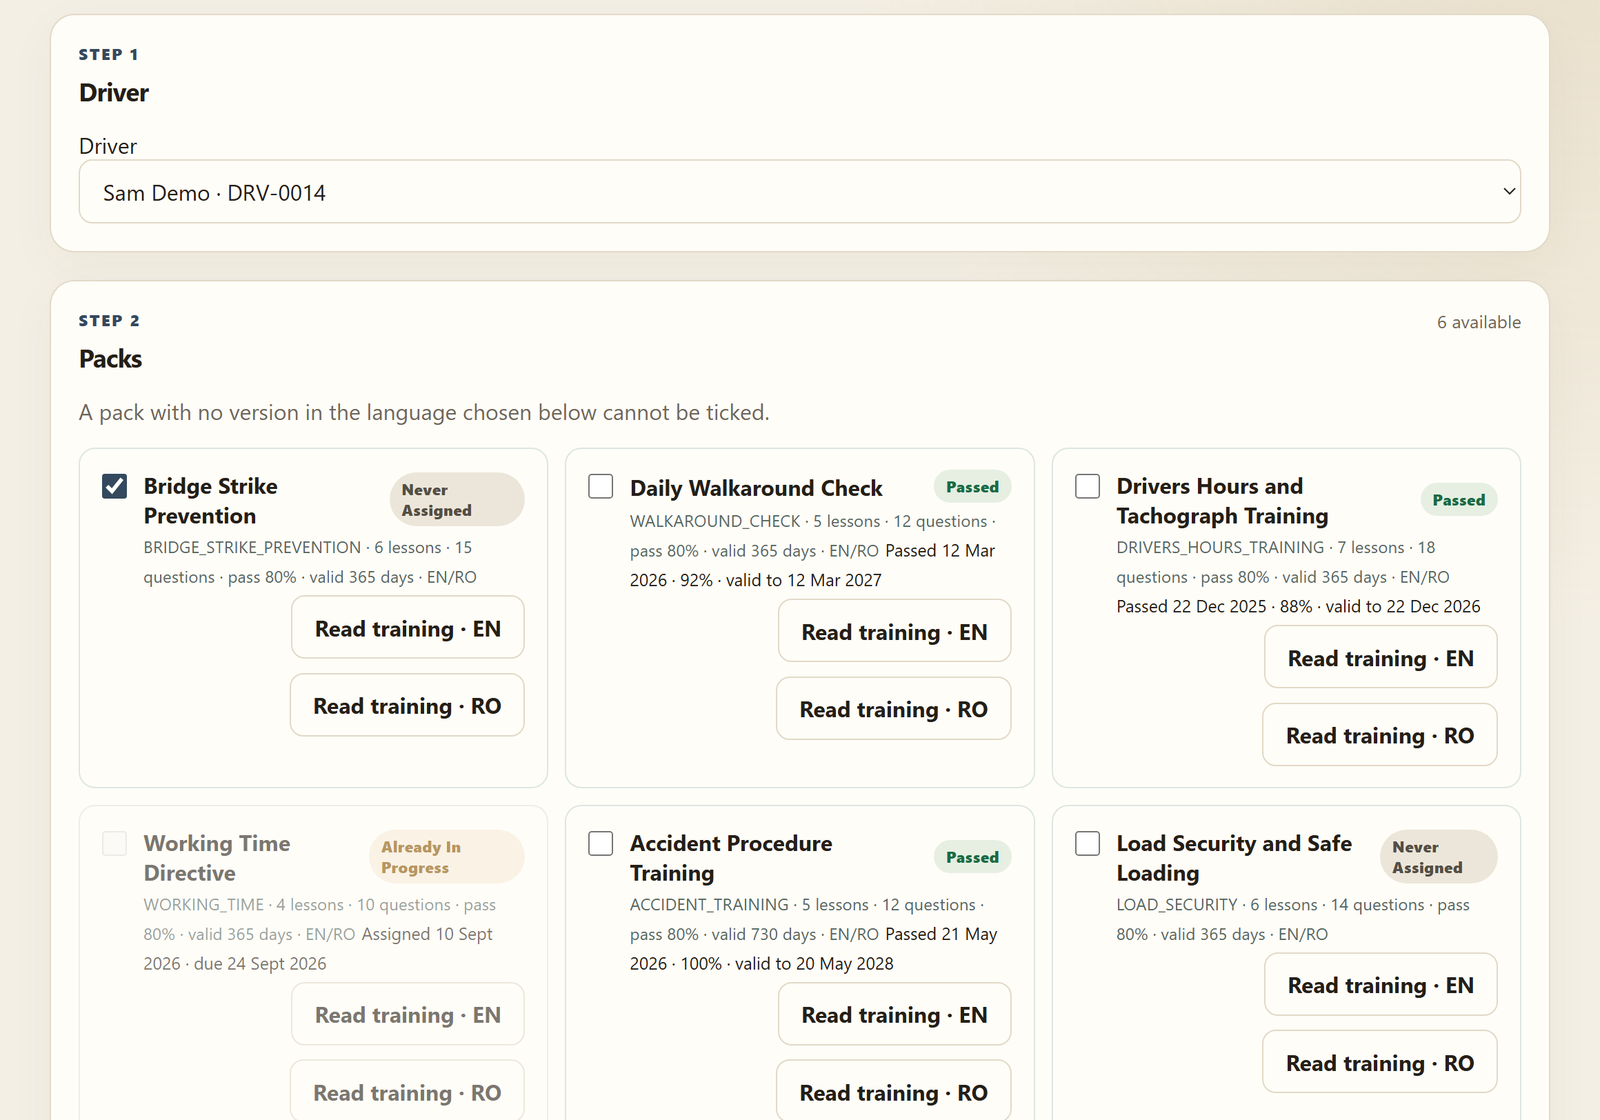Click the Already In Progress badge
This screenshot has width=1600, height=1120.
[446, 857]
